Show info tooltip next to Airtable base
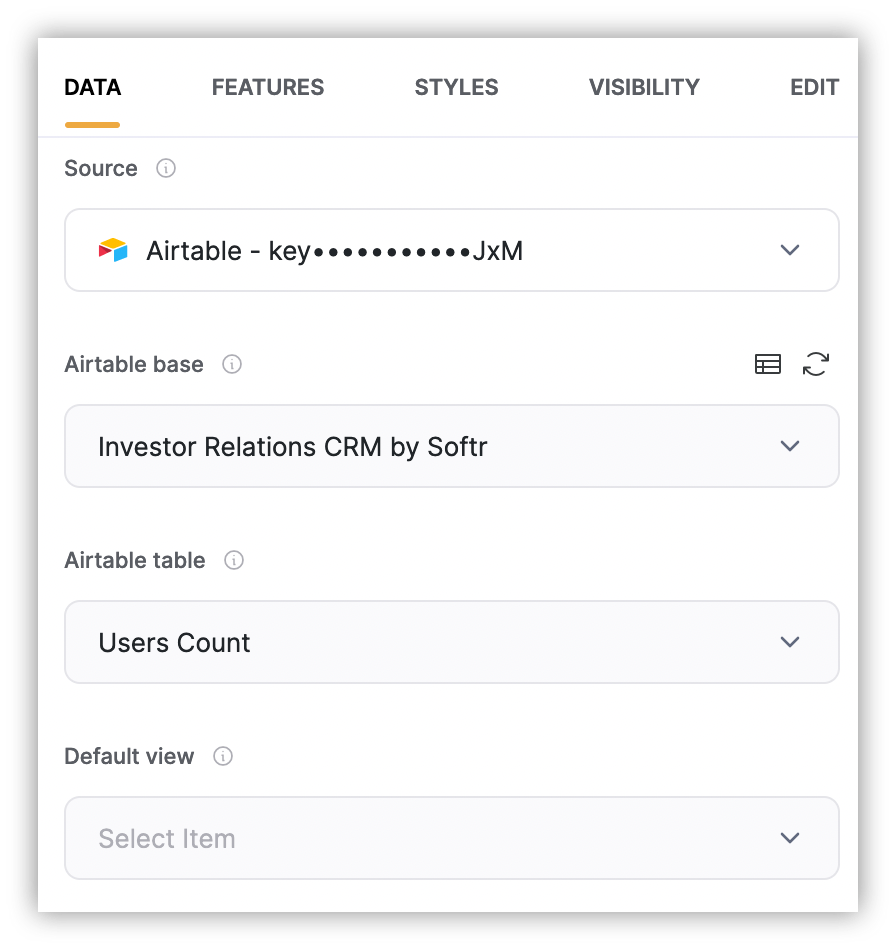 [232, 364]
